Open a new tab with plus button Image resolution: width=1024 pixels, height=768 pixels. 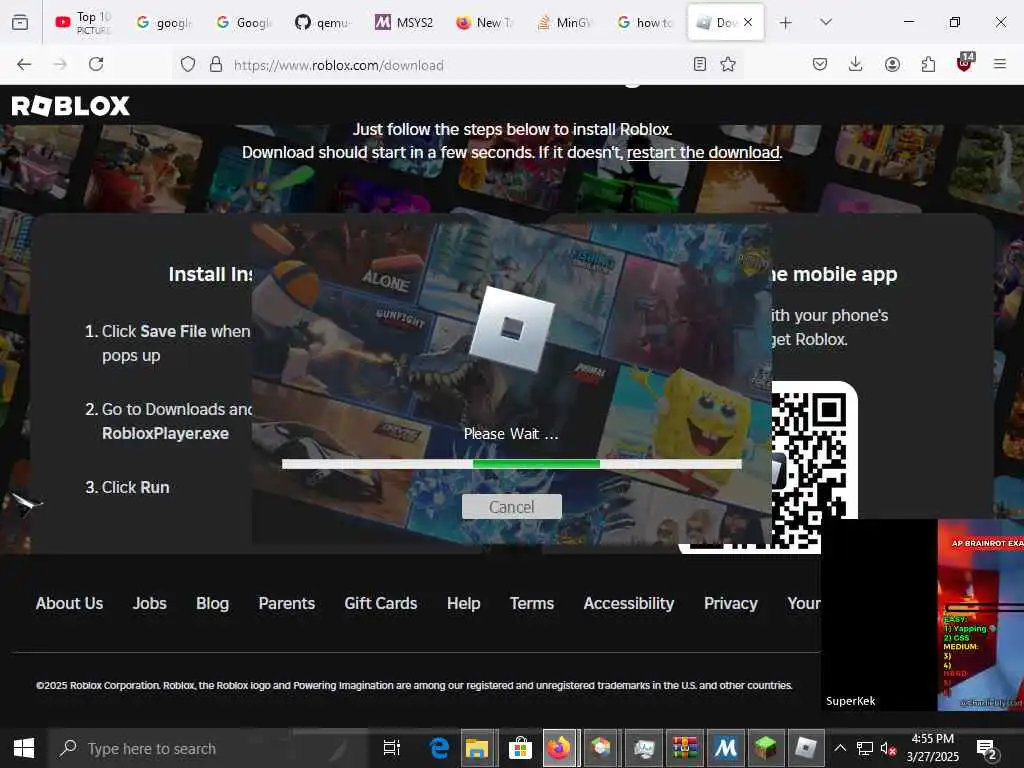coord(786,23)
